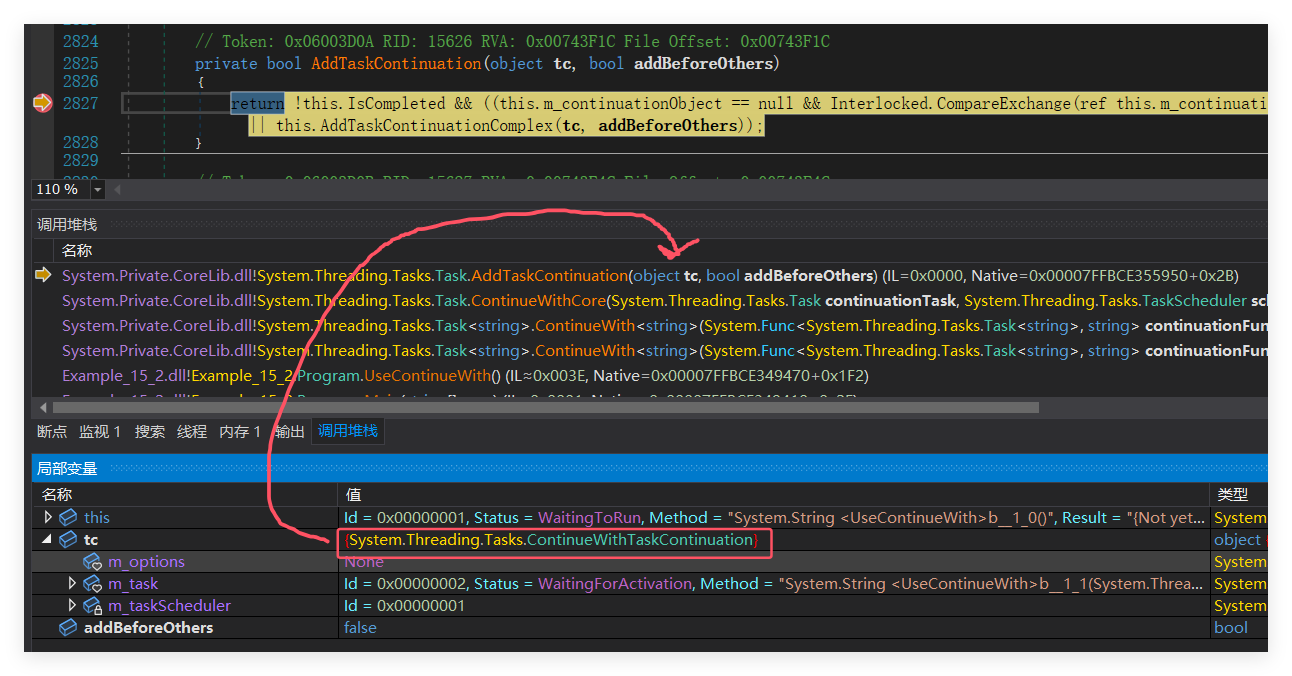Expand the m_task field node

pyautogui.click(x=72, y=584)
